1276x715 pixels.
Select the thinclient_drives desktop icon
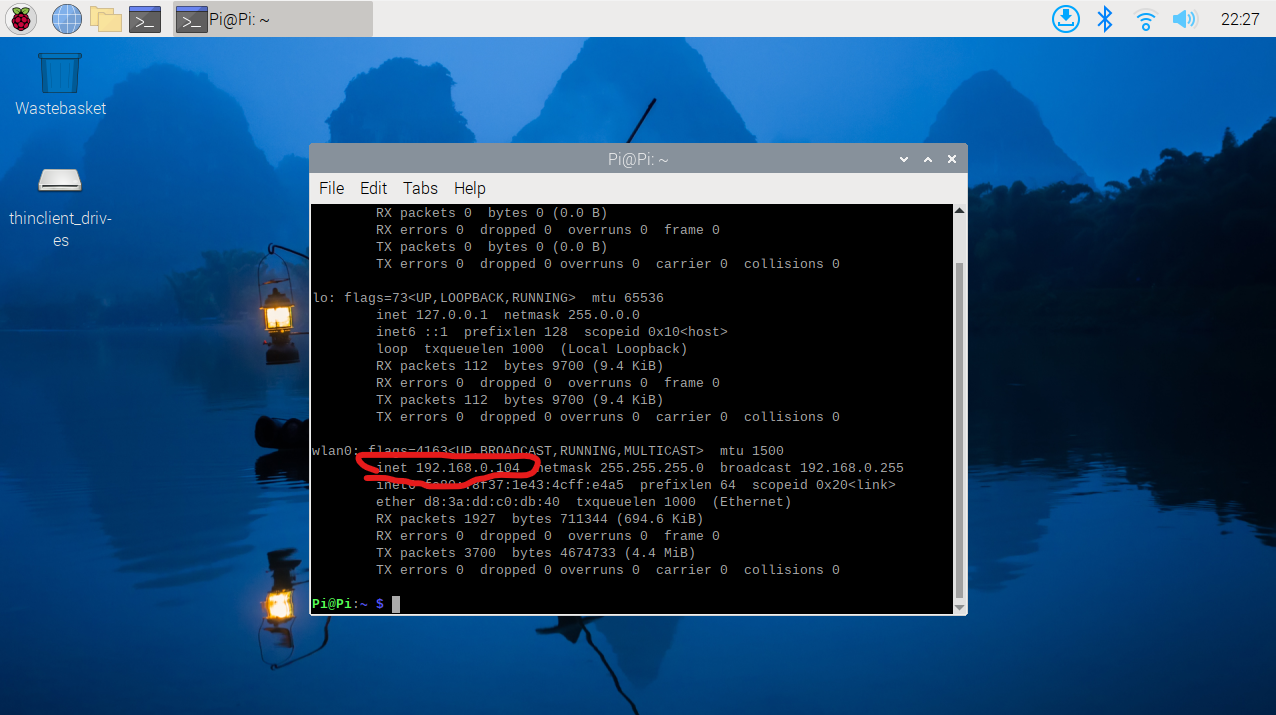pyautogui.click(x=60, y=207)
